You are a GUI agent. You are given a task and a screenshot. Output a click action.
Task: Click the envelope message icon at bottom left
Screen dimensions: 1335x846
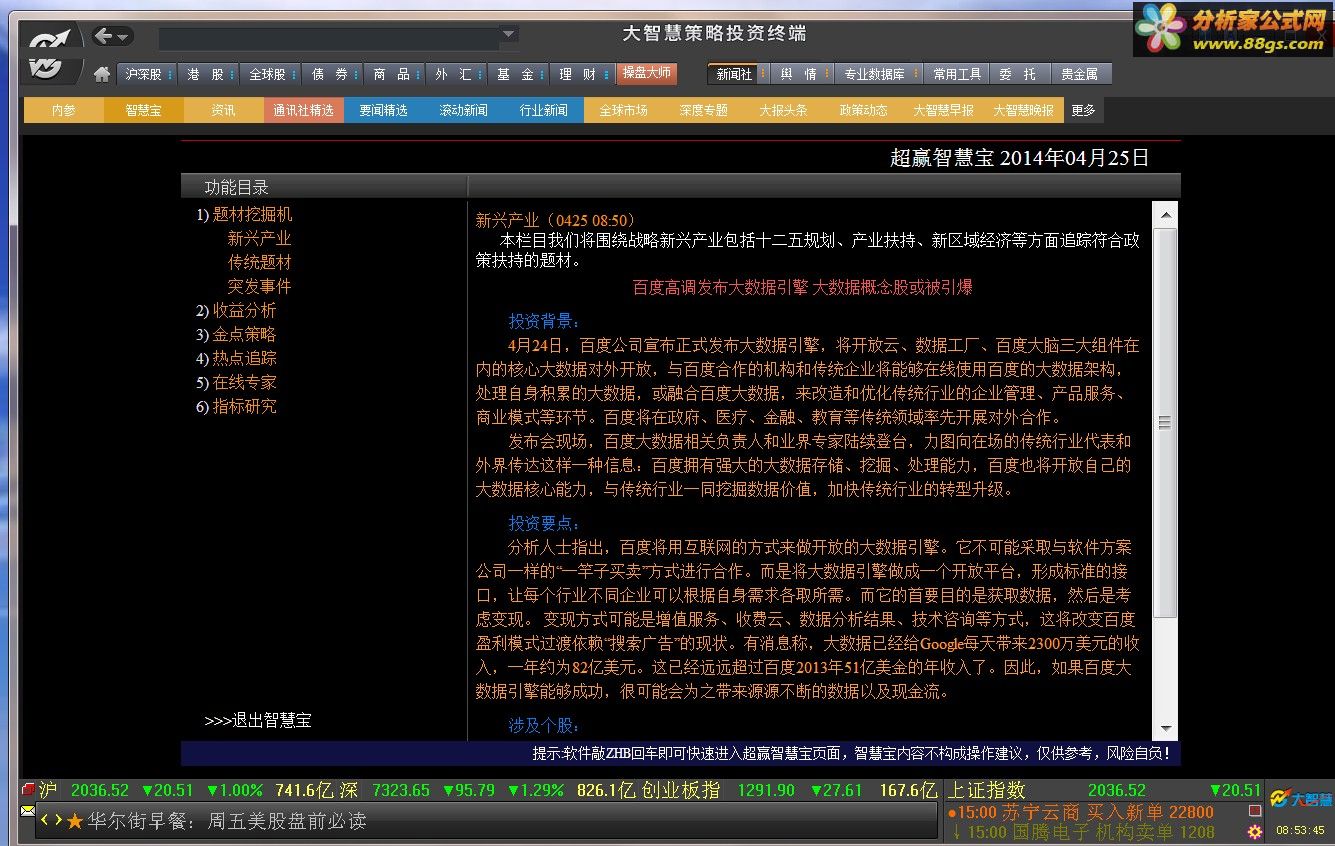(x=28, y=810)
